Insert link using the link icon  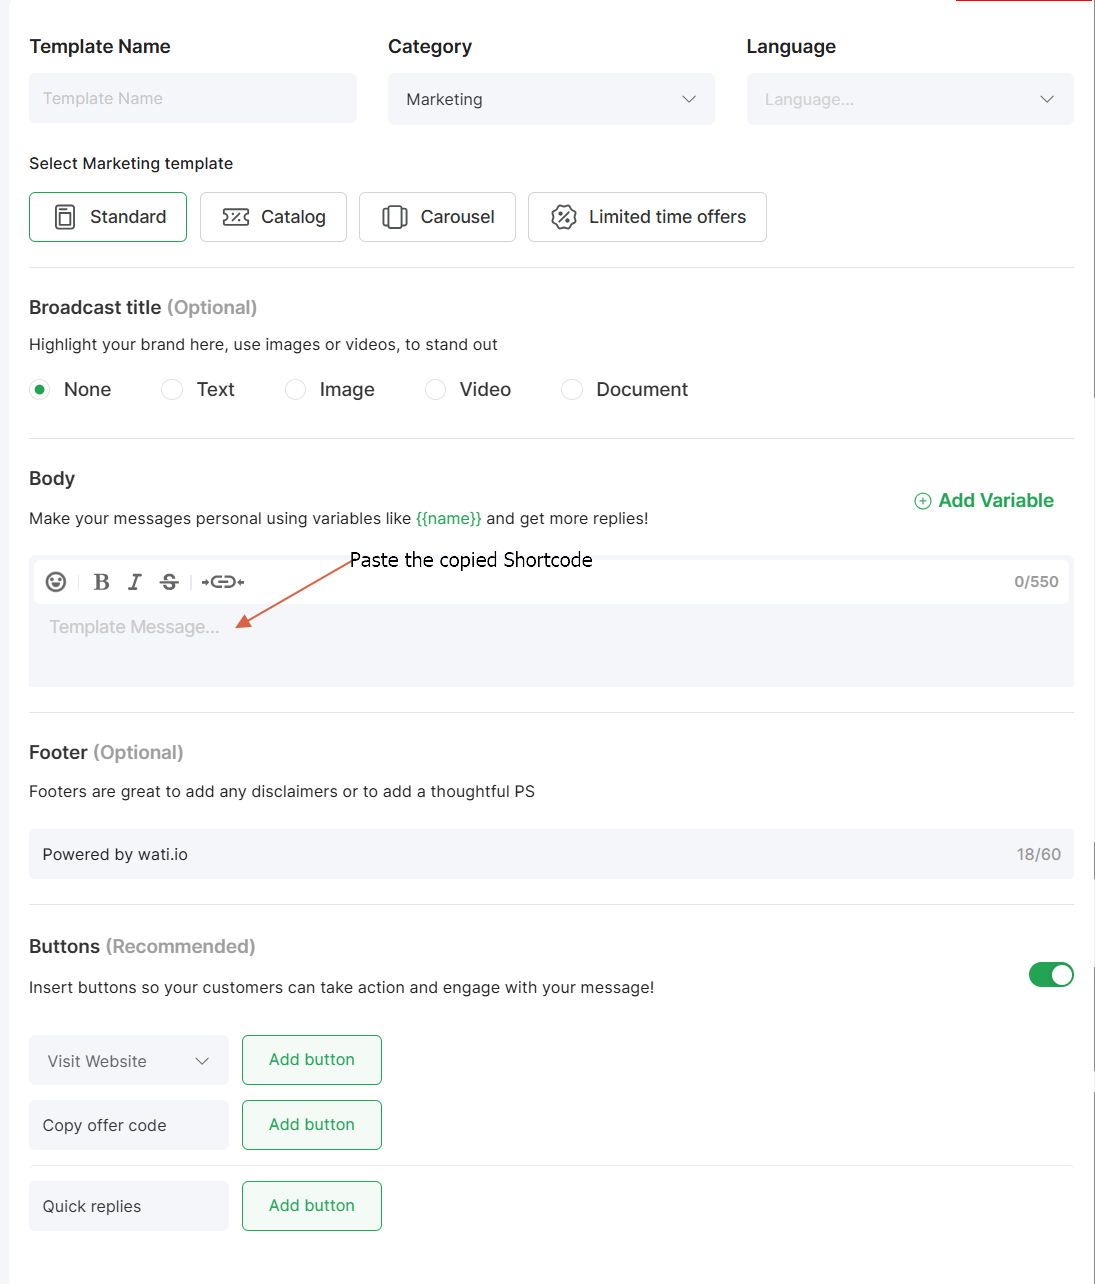pyautogui.click(x=223, y=582)
